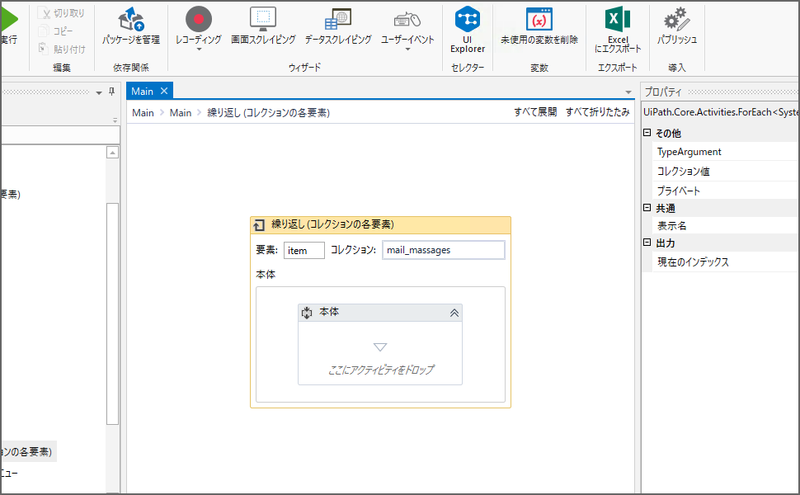Open the document tab list dropdown
This screenshot has width=800, height=495.
628,92
